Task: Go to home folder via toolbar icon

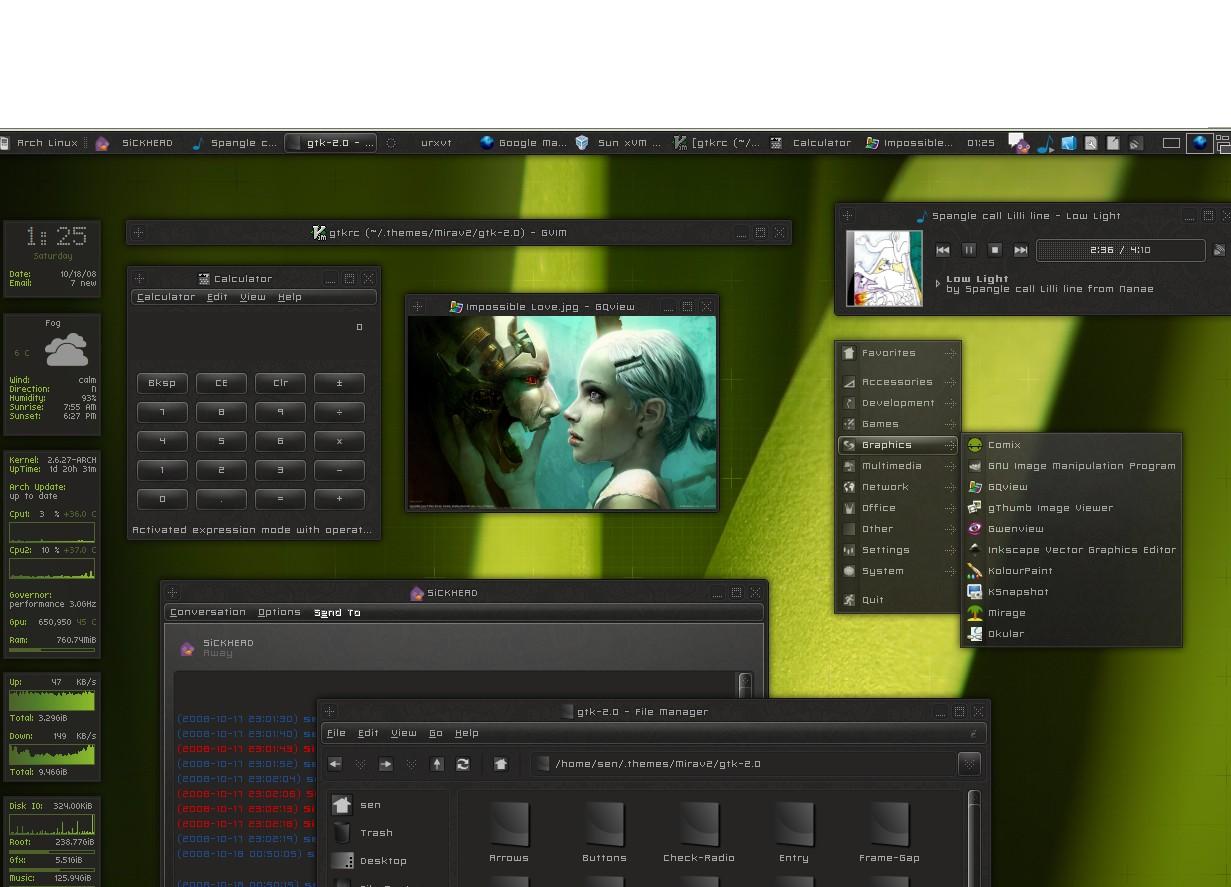Action: pos(501,764)
